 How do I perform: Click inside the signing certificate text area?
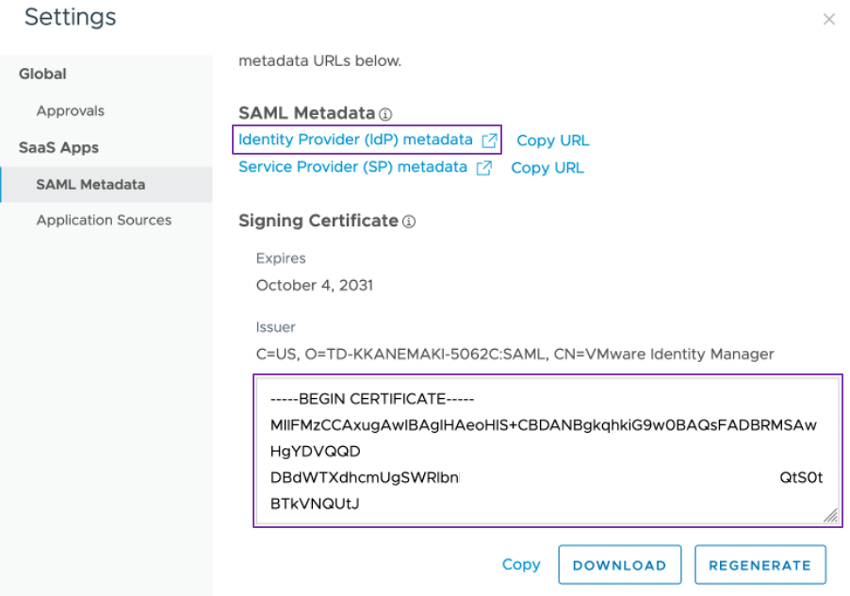point(545,450)
